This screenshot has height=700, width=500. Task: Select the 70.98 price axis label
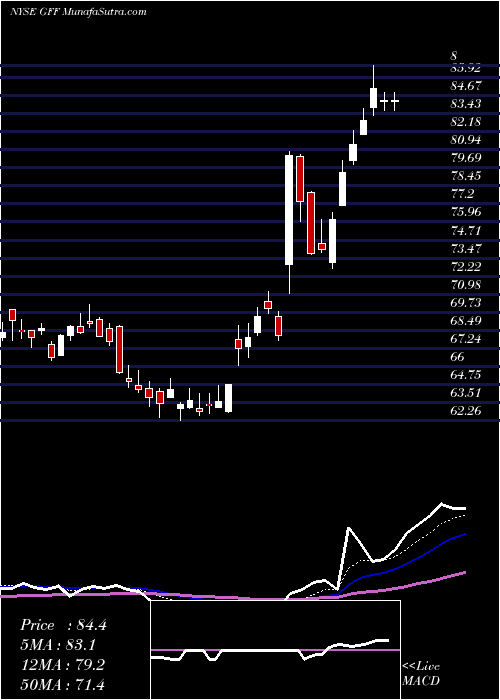point(466,285)
